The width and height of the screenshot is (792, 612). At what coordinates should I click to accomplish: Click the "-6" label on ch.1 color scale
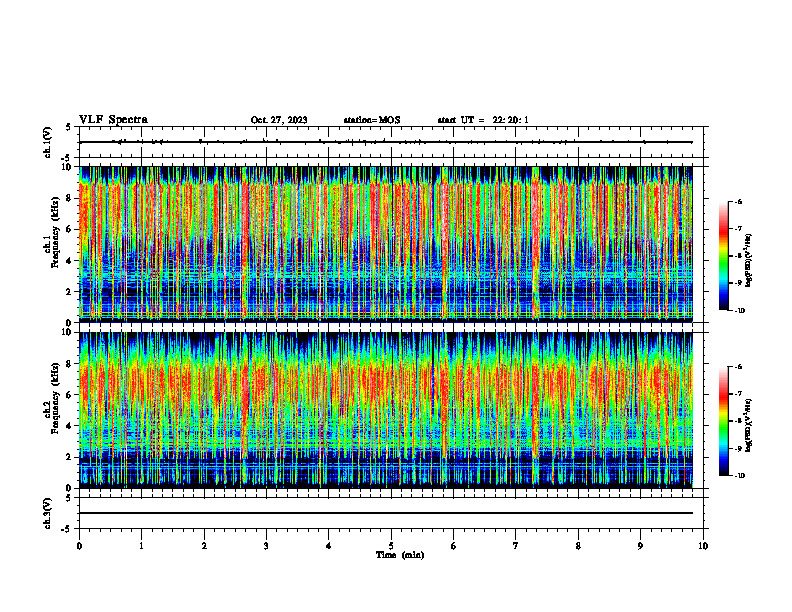(738, 201)
